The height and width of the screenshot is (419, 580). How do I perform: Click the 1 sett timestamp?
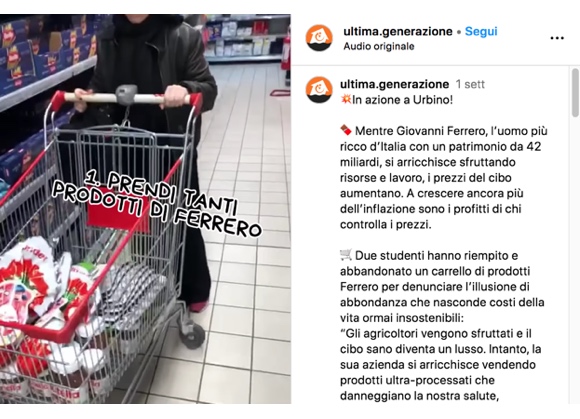coord(470,84)
